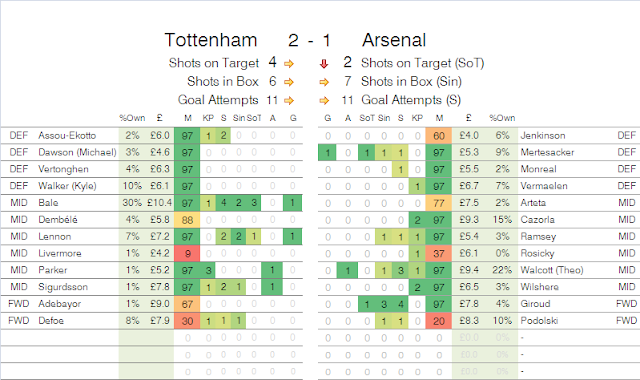Click Mertesacker's green goal cell

click(x=327, y=153)
